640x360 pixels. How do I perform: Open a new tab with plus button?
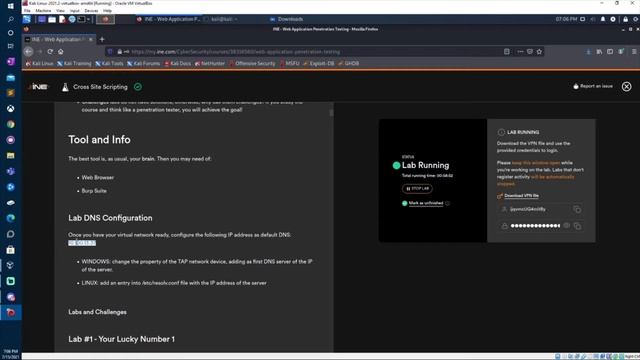tap(102, 40)
